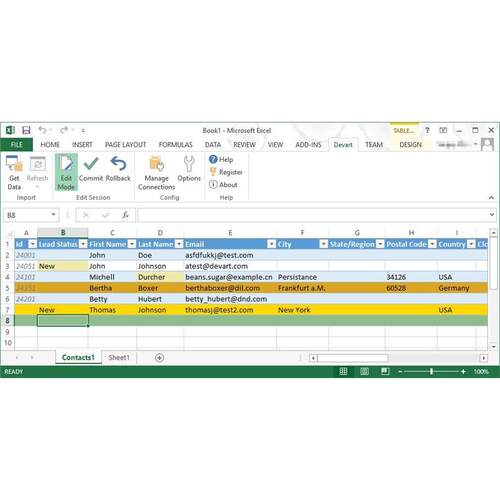Open Manage Connections
Viewport: 500px width, 500px height.
(156, 173)
